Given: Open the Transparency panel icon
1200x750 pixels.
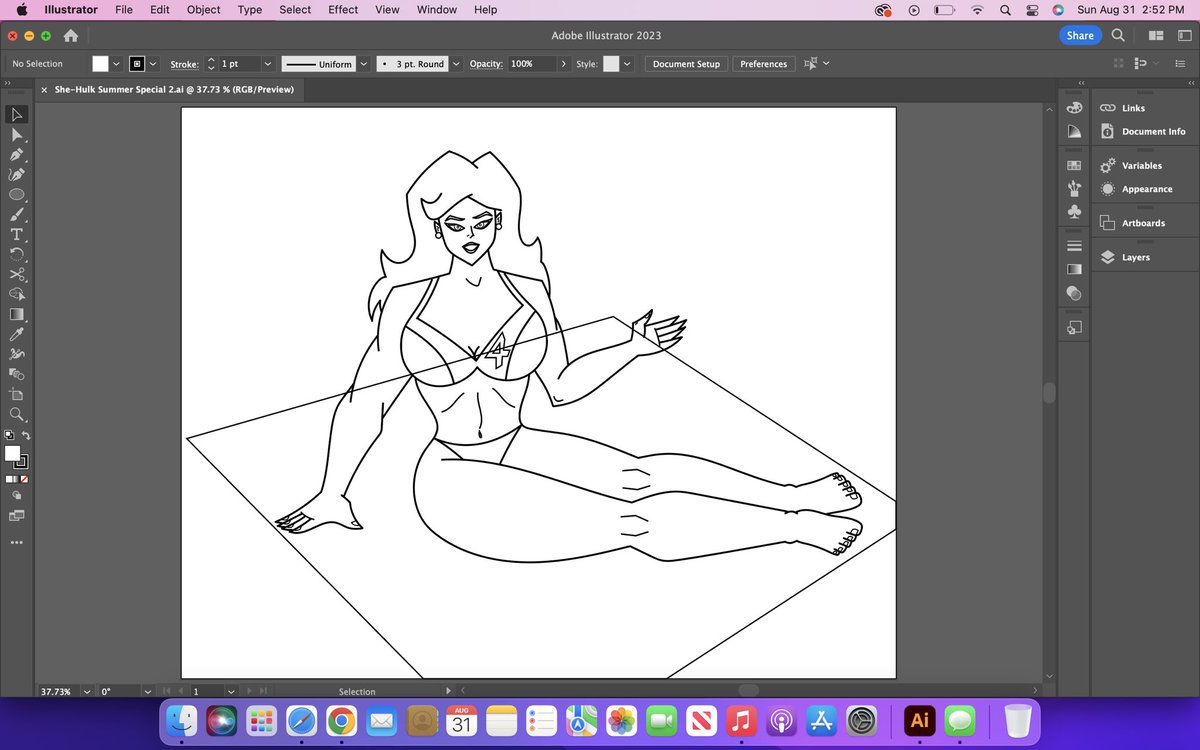Looking at the screenshot, I should (1074, 292).
